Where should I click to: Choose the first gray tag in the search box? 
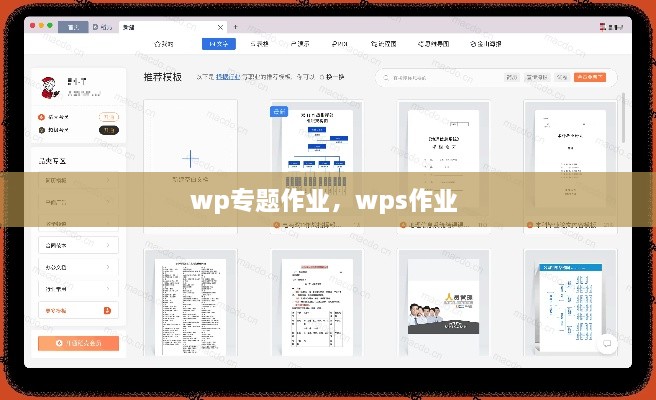point(512,77)
